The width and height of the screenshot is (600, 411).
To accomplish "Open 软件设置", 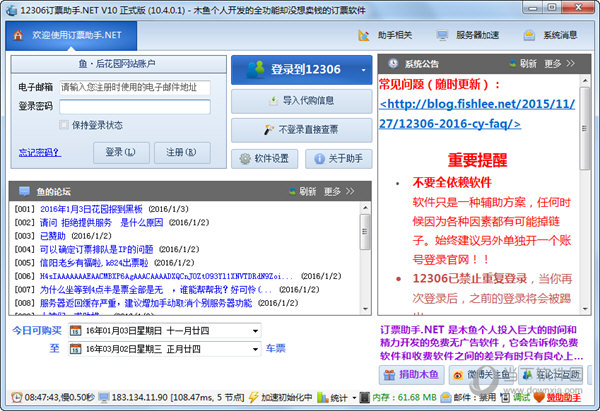I will point(264,158).
